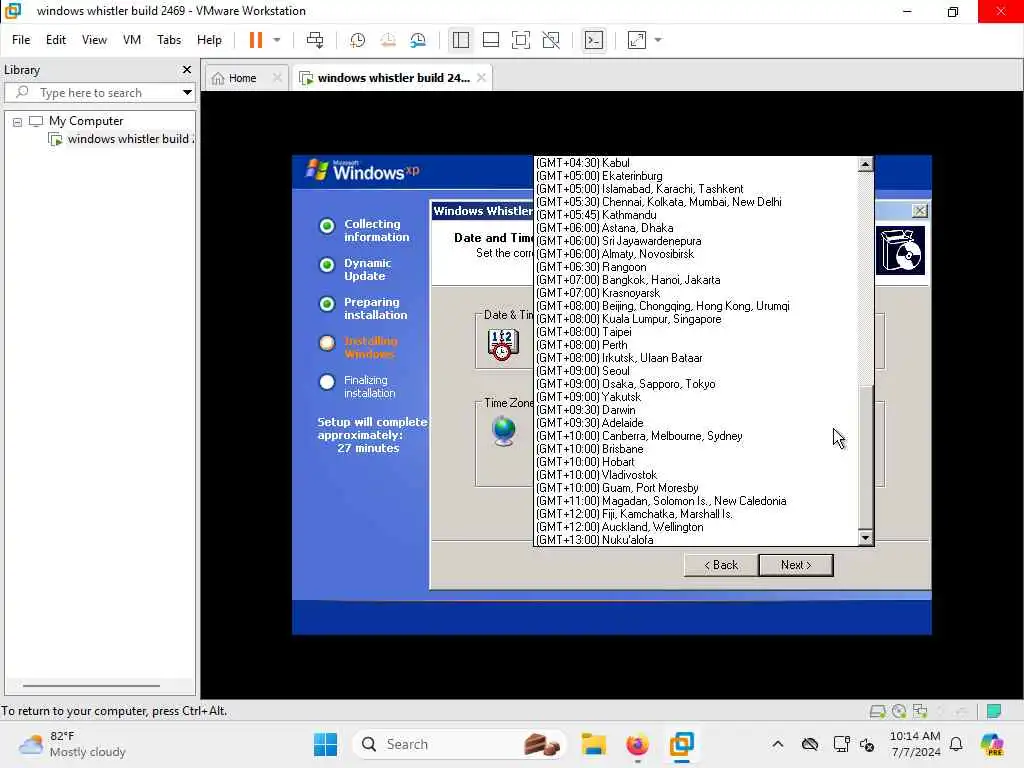Open the snapshot manager
The image size is (1024, 768).
(x=418, y=40)
